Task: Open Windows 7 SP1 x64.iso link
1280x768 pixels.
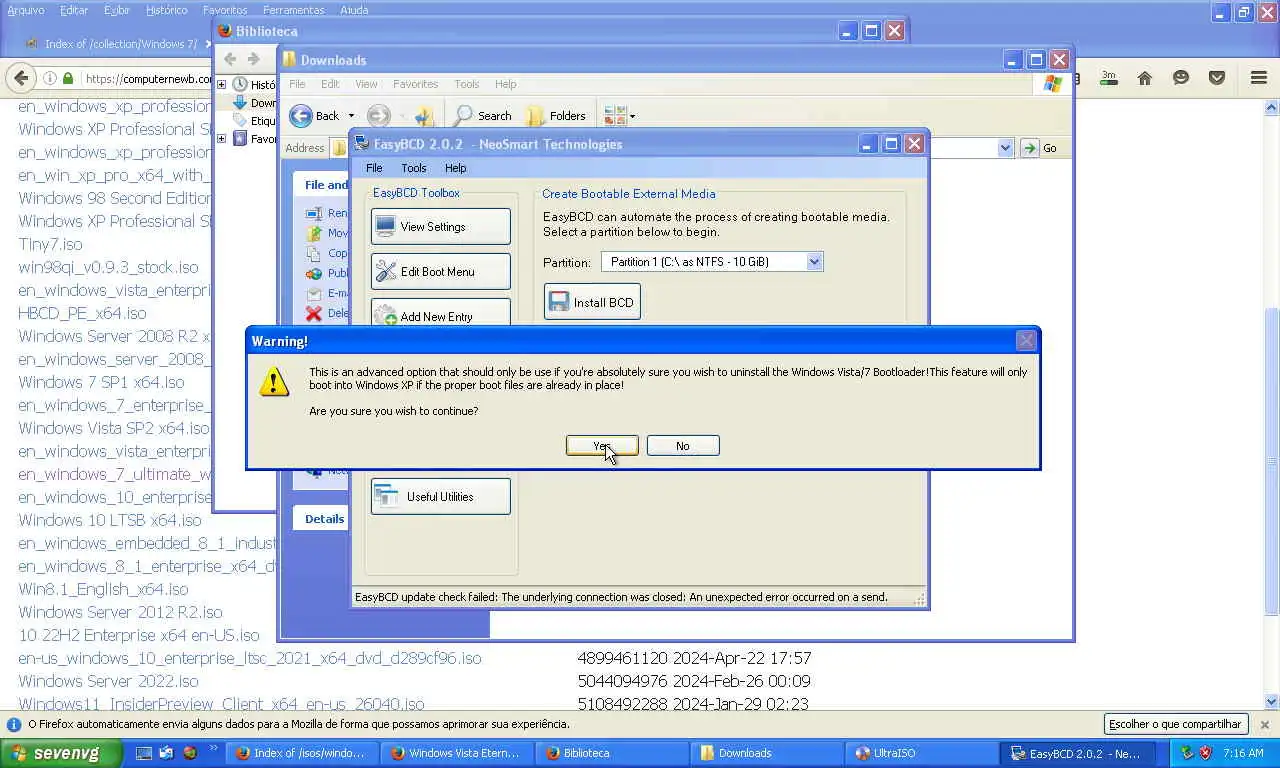Action: click(x=101, y=382)
